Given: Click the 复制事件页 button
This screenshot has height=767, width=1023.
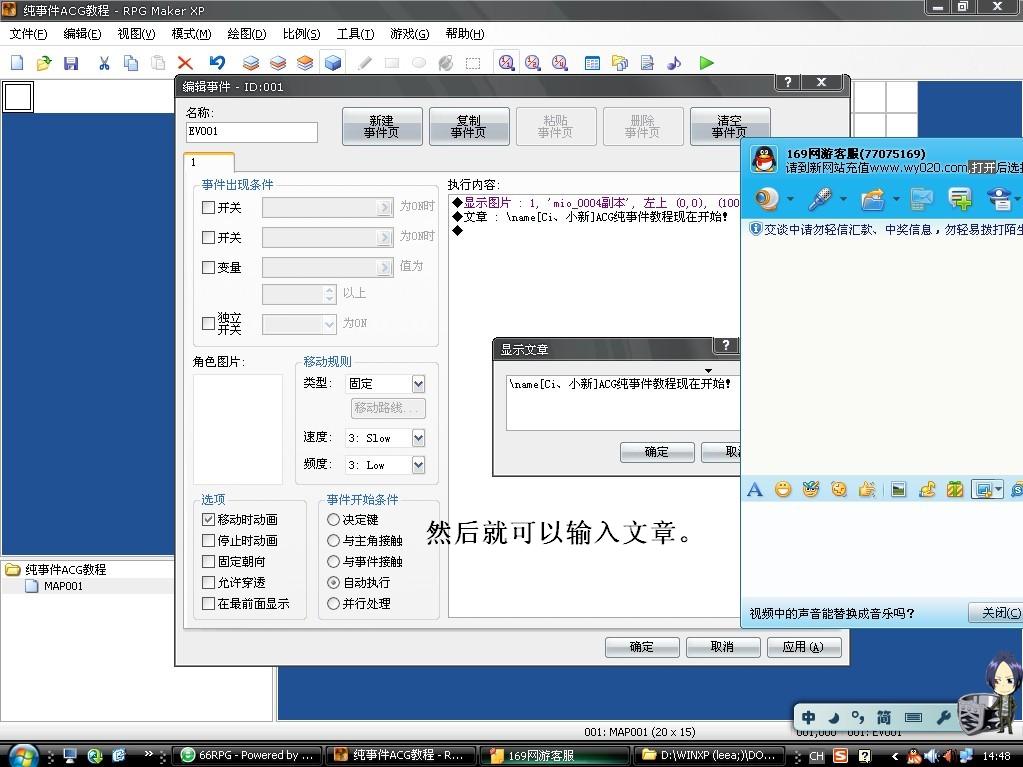Looking at the screenshot, I should (x=468, y=127).
